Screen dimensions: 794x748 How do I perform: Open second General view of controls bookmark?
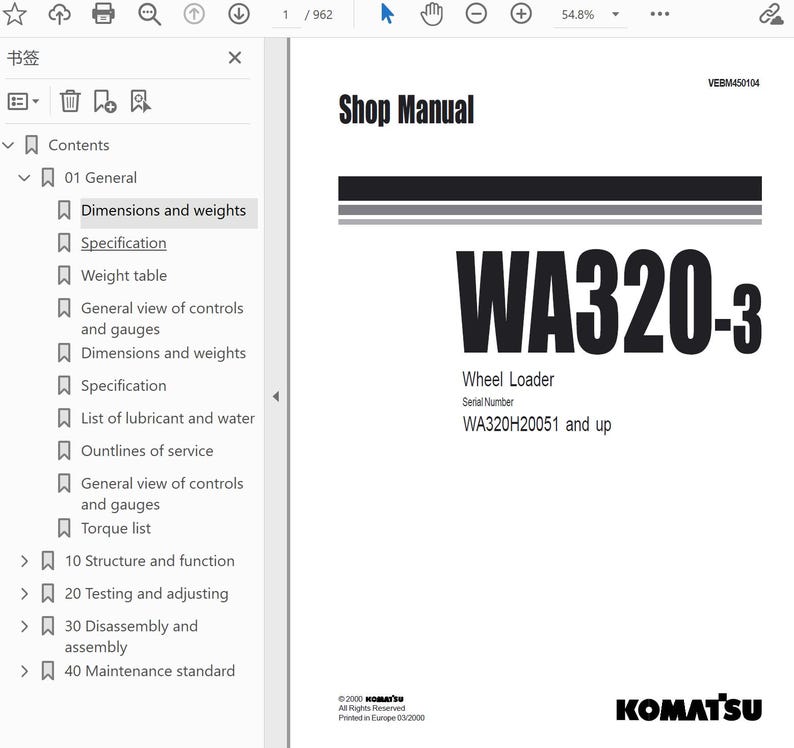[162, 494]
